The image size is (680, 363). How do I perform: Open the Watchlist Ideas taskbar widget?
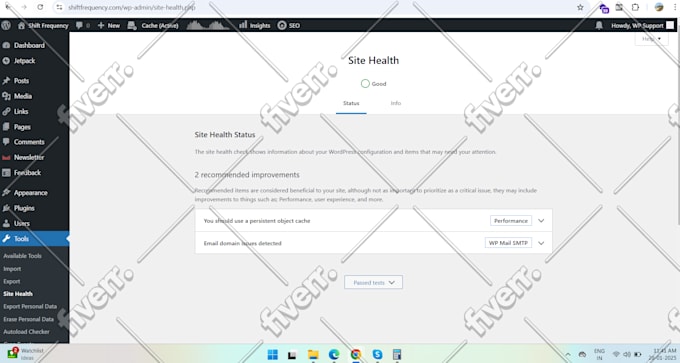[25, 353]
